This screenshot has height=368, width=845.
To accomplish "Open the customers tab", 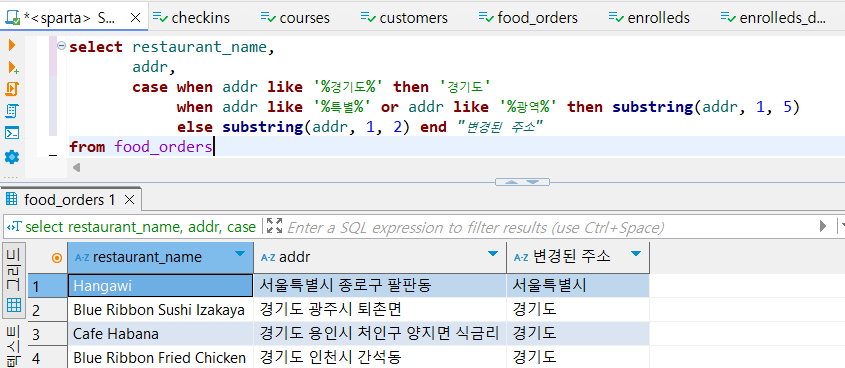I will click(404, 18).
